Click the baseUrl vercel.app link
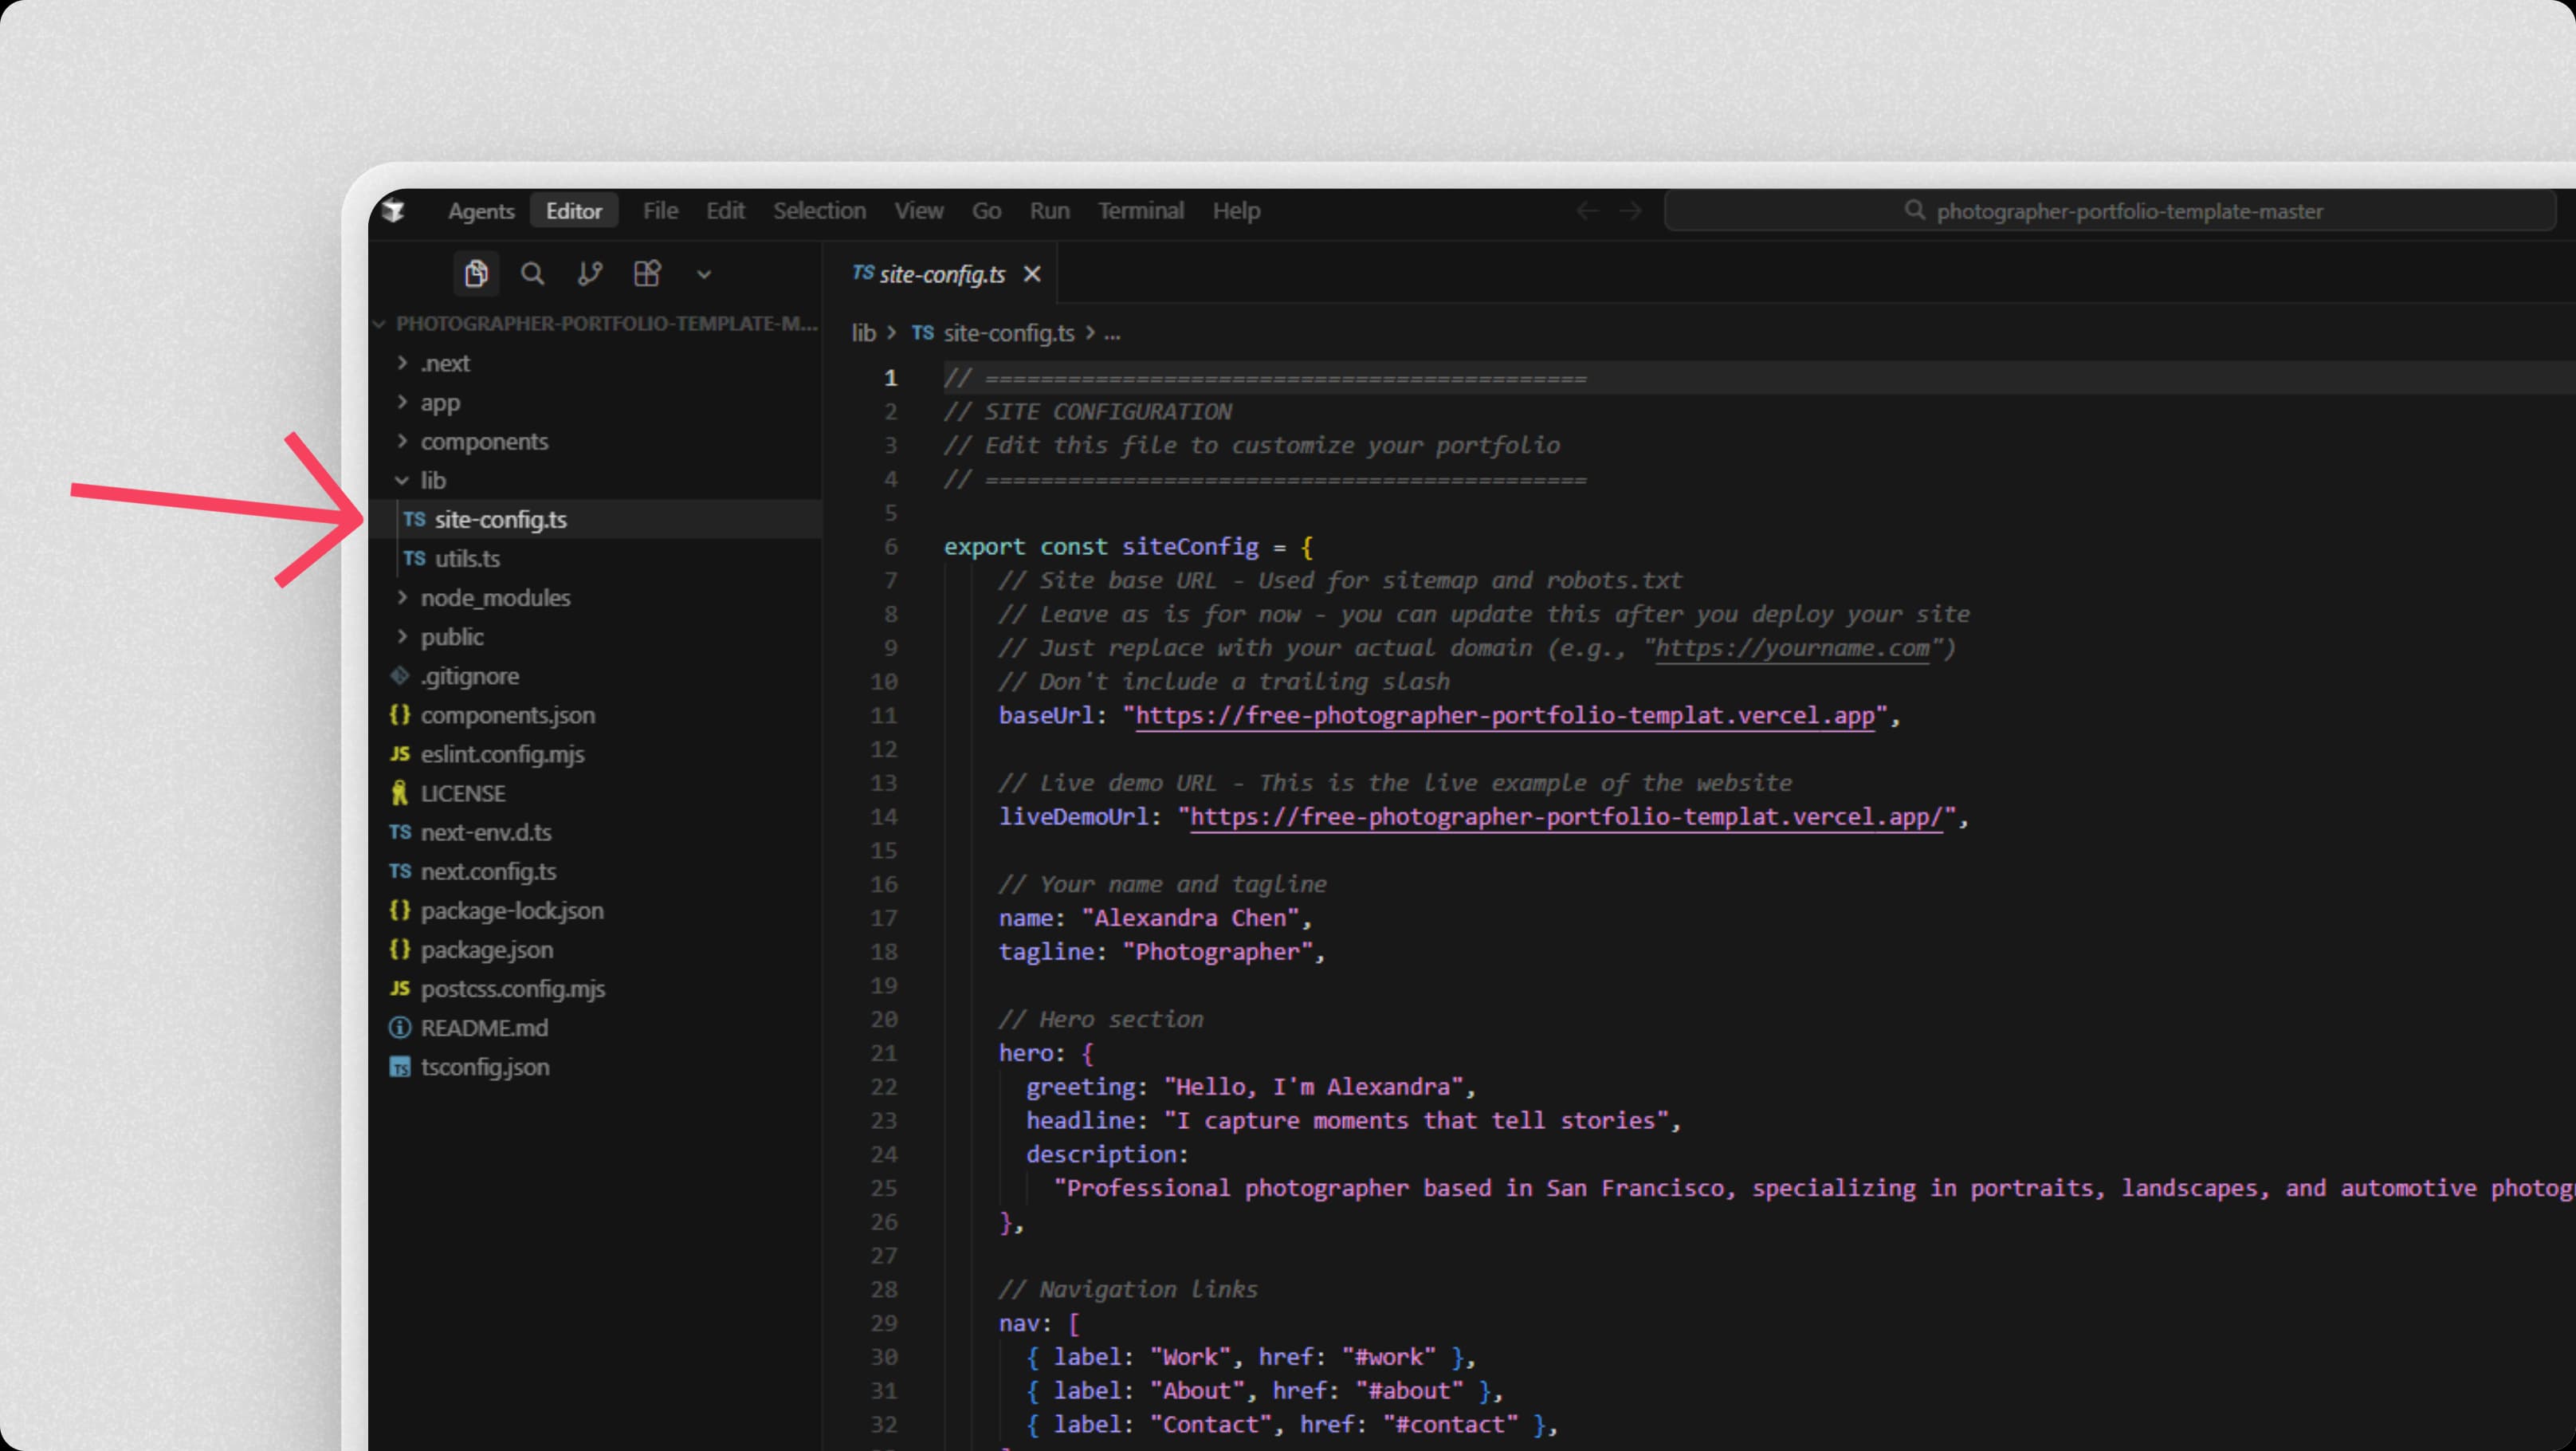The width and height of the screenshot is (2576, 1451). (1500, 715)
